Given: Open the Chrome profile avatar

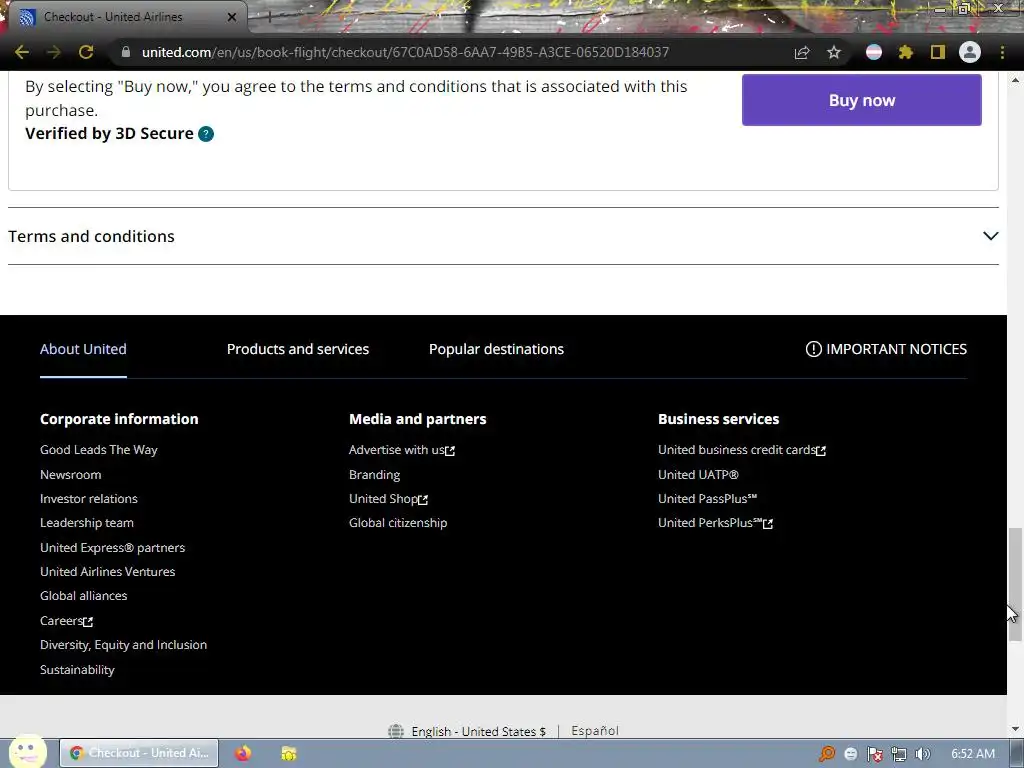Looking at the screenshot, I should click(x=970, y=52).
